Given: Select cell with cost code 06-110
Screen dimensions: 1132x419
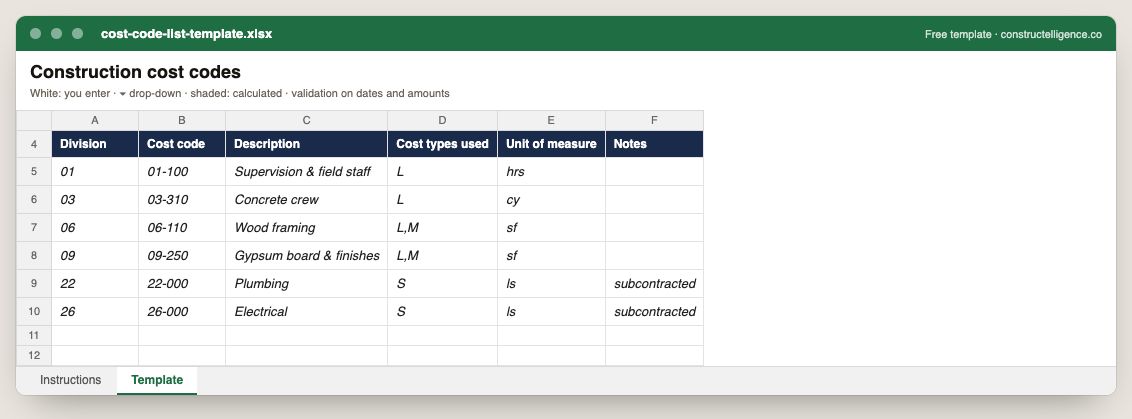Looking at the screenshot, I should (182, 228).
